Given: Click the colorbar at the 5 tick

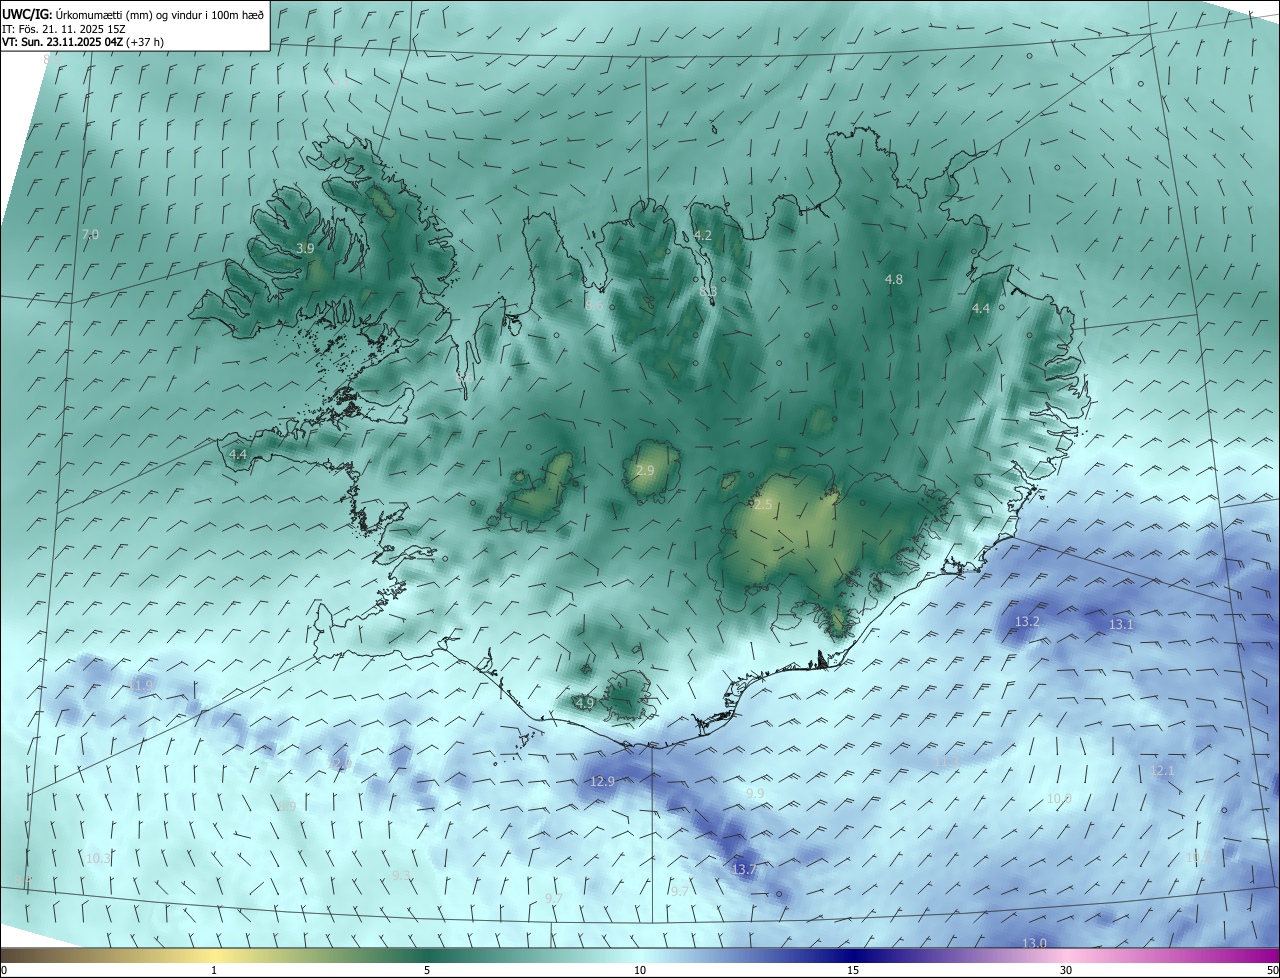Looking at the screenshot, I should 427,955.
